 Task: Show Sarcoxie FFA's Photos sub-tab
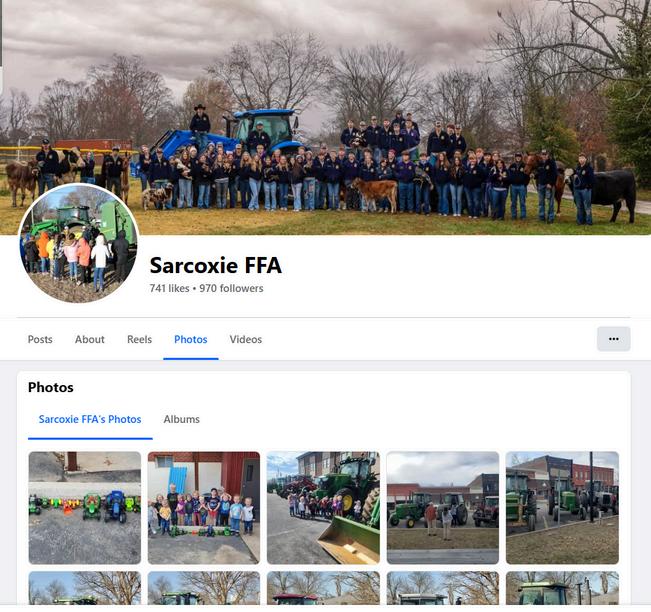click(90, 419)
